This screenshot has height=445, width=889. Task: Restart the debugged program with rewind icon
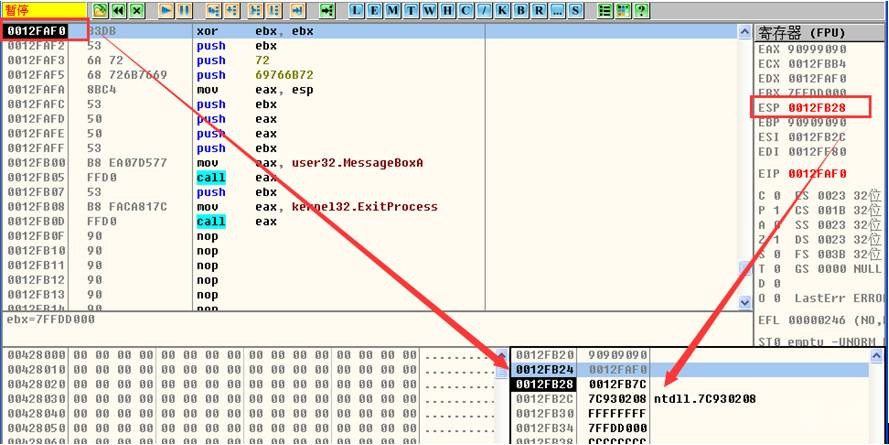118,10
